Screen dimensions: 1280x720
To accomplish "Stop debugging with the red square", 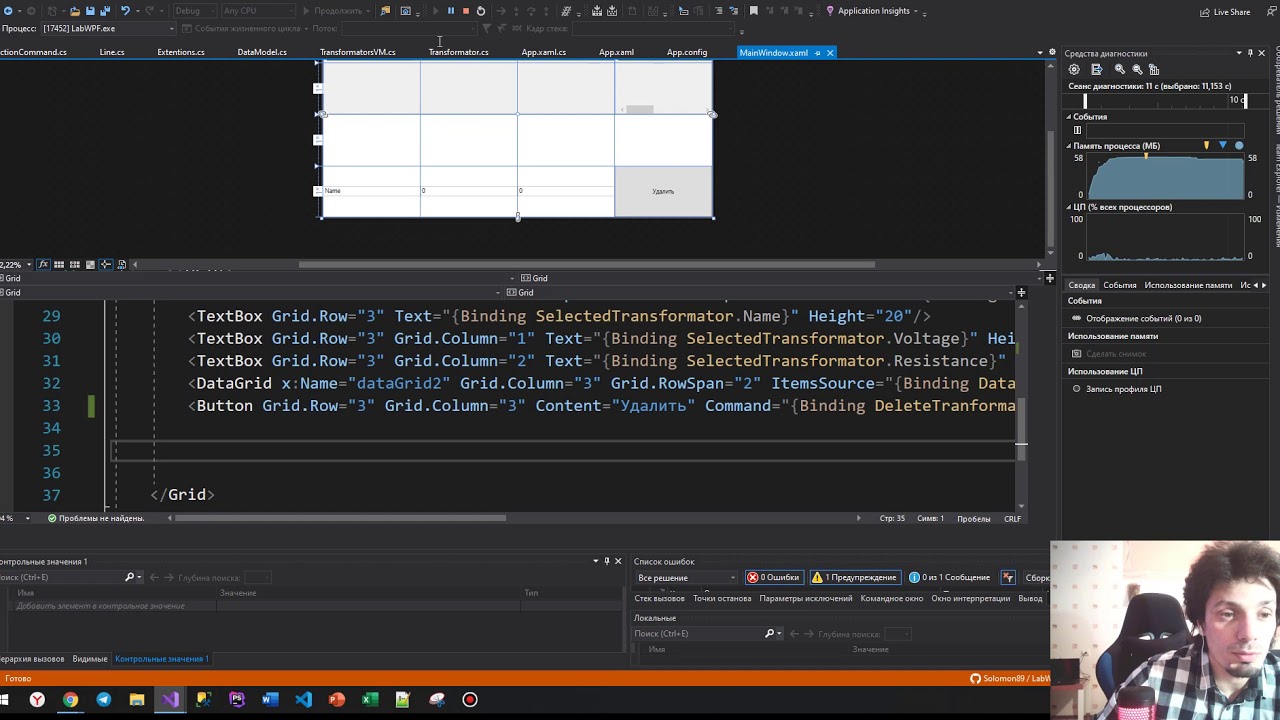I will pos(465,11).
